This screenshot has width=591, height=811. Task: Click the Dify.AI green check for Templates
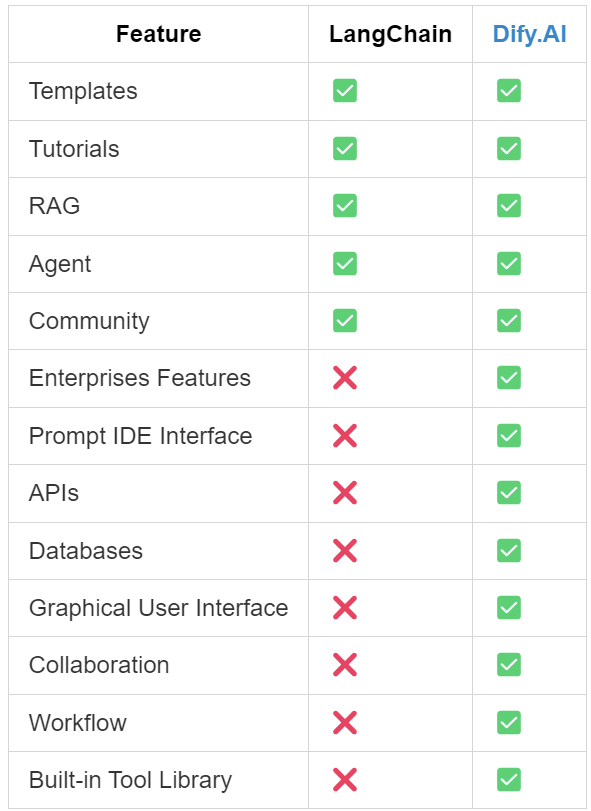pos(509,91)
